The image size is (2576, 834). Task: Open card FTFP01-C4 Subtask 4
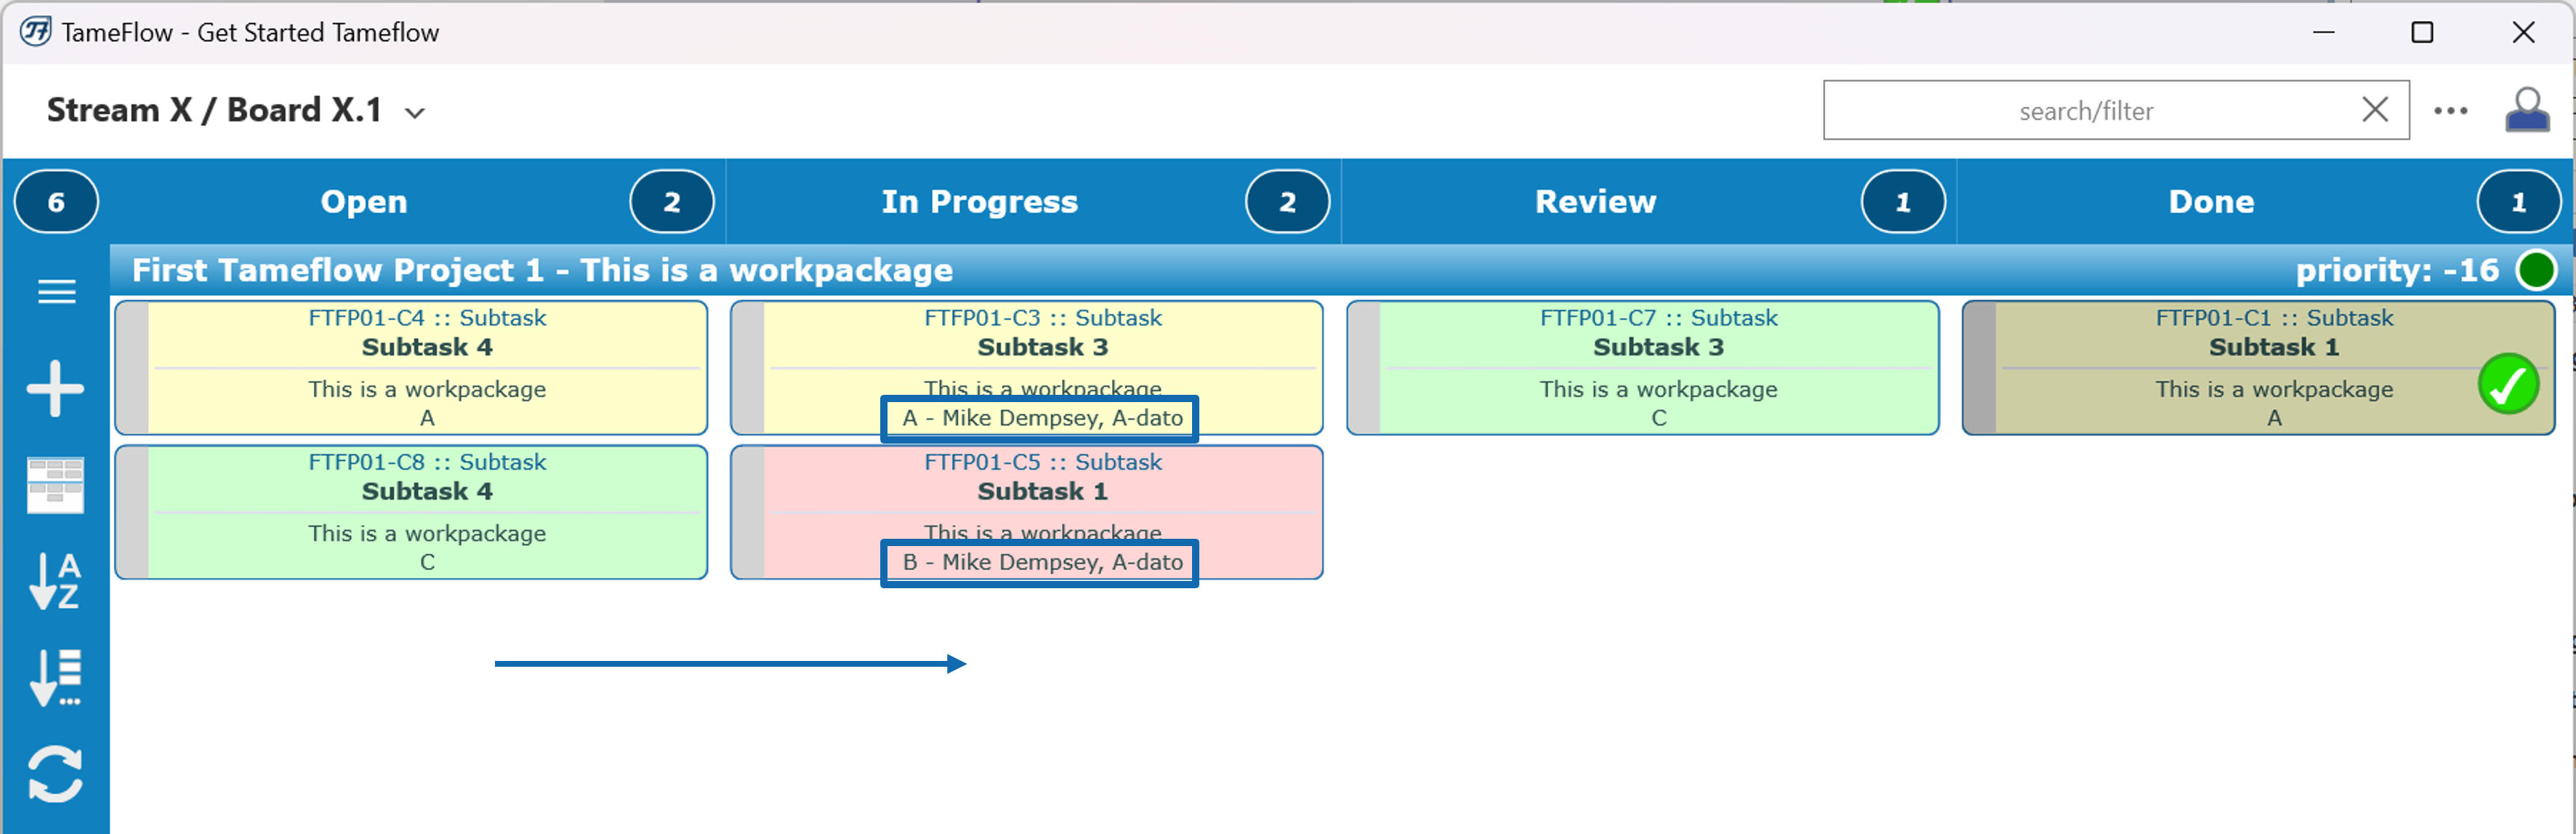[x=412, y=368]
